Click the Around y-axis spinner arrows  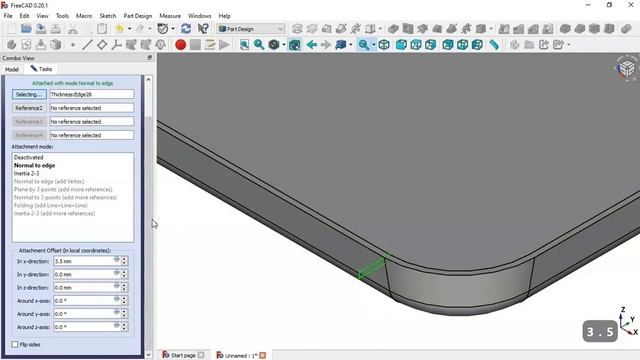(x=124, y=314)
